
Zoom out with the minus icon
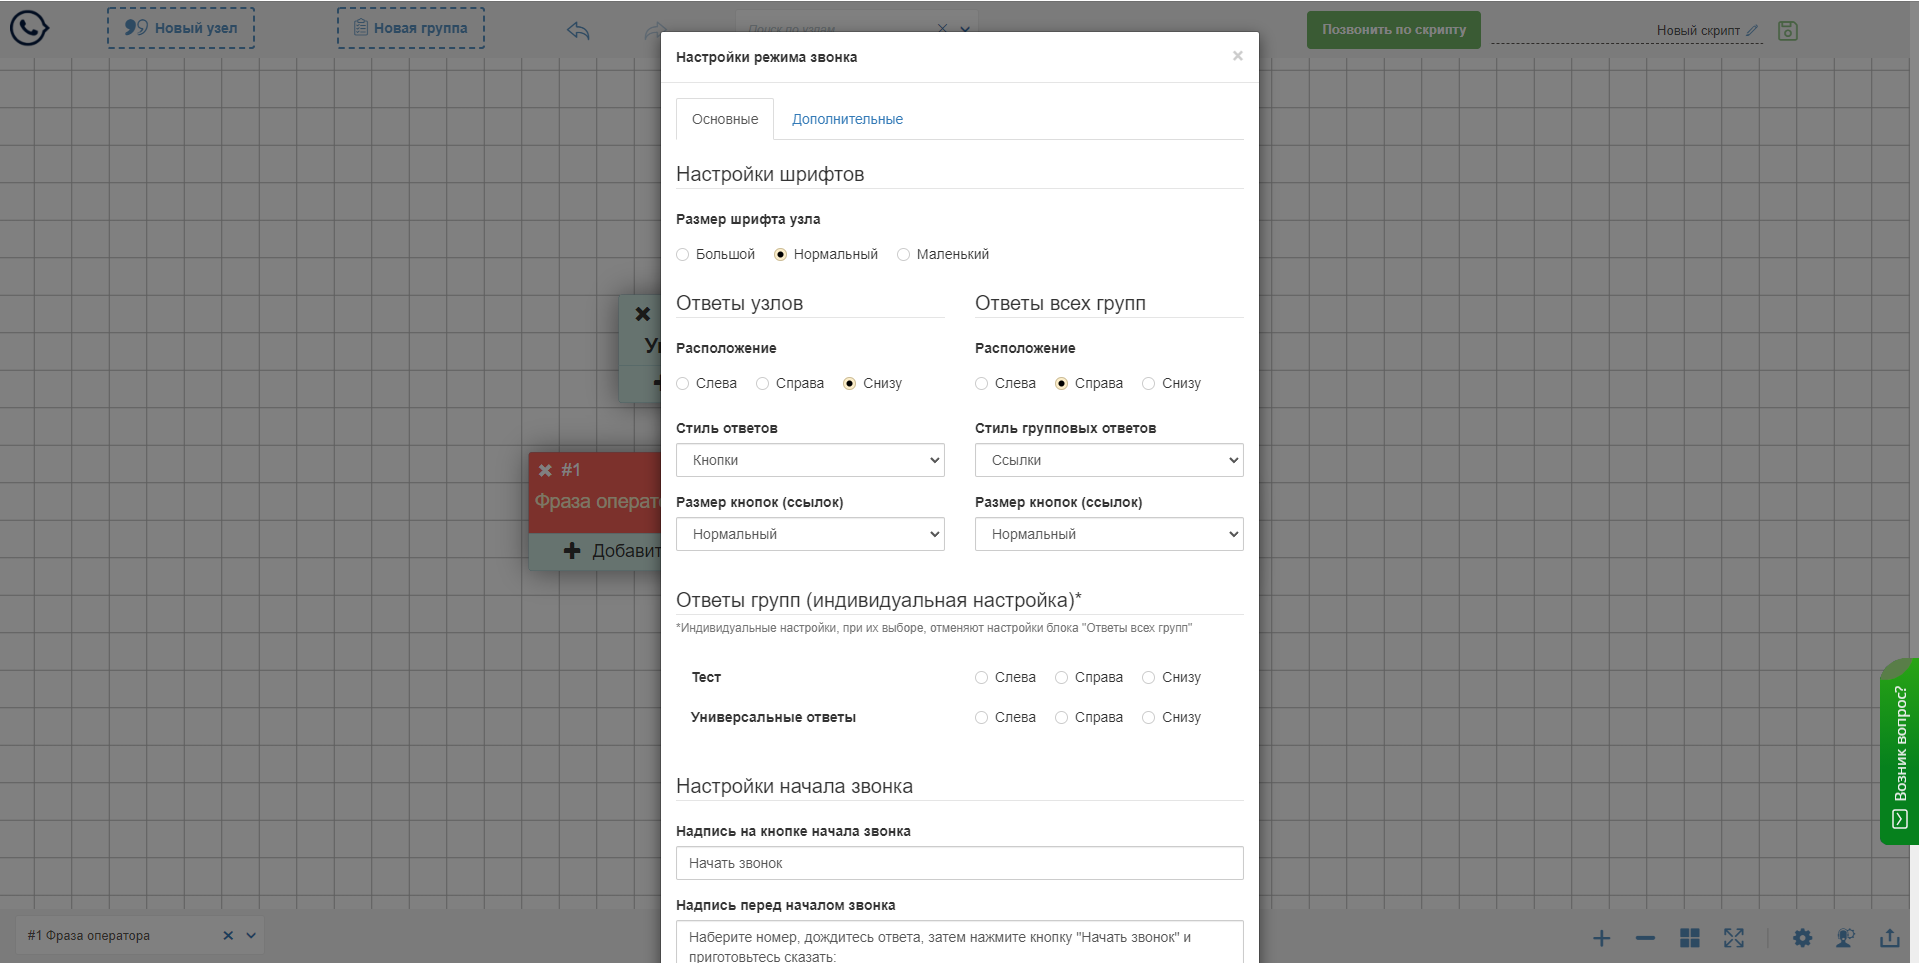(x=1645, y=938)
